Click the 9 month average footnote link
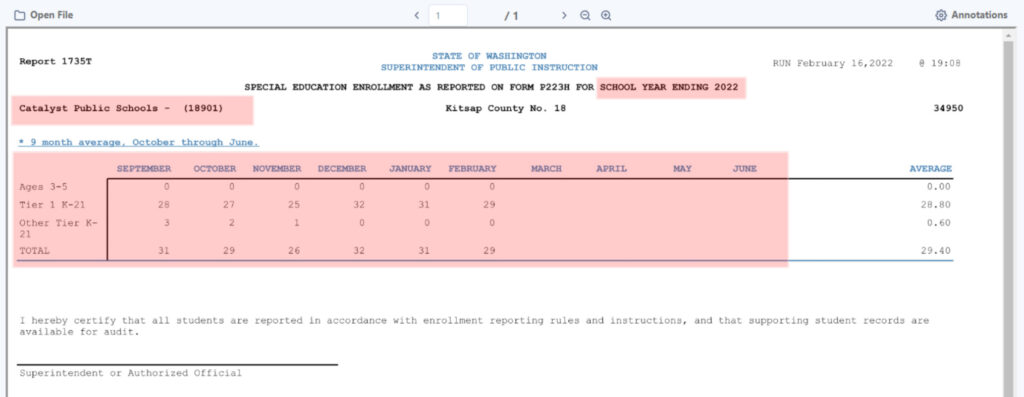The width and height of the screenshot is (1024, 397). coord(138,142)
